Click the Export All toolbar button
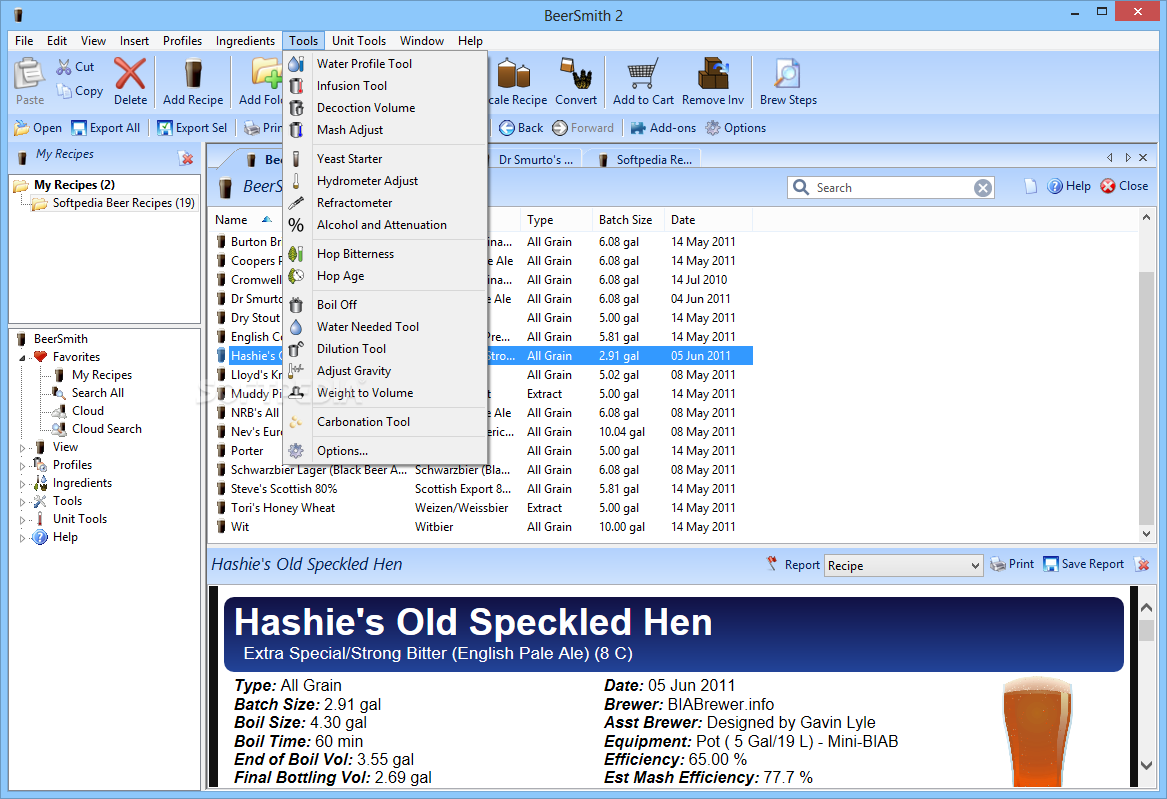 click(106, 128)
